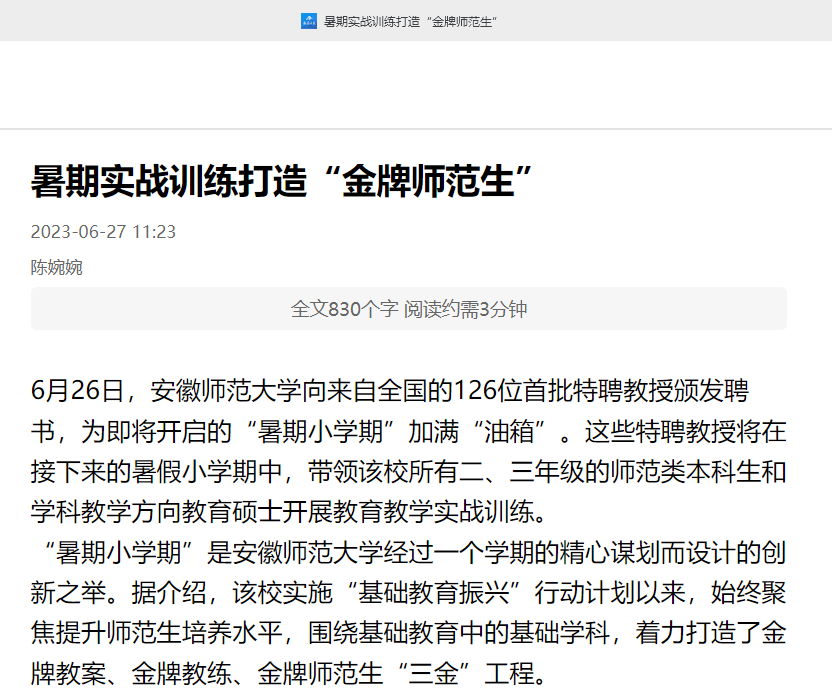
Task: Click the author name 陈婉婉
Action: coord(57,267)
